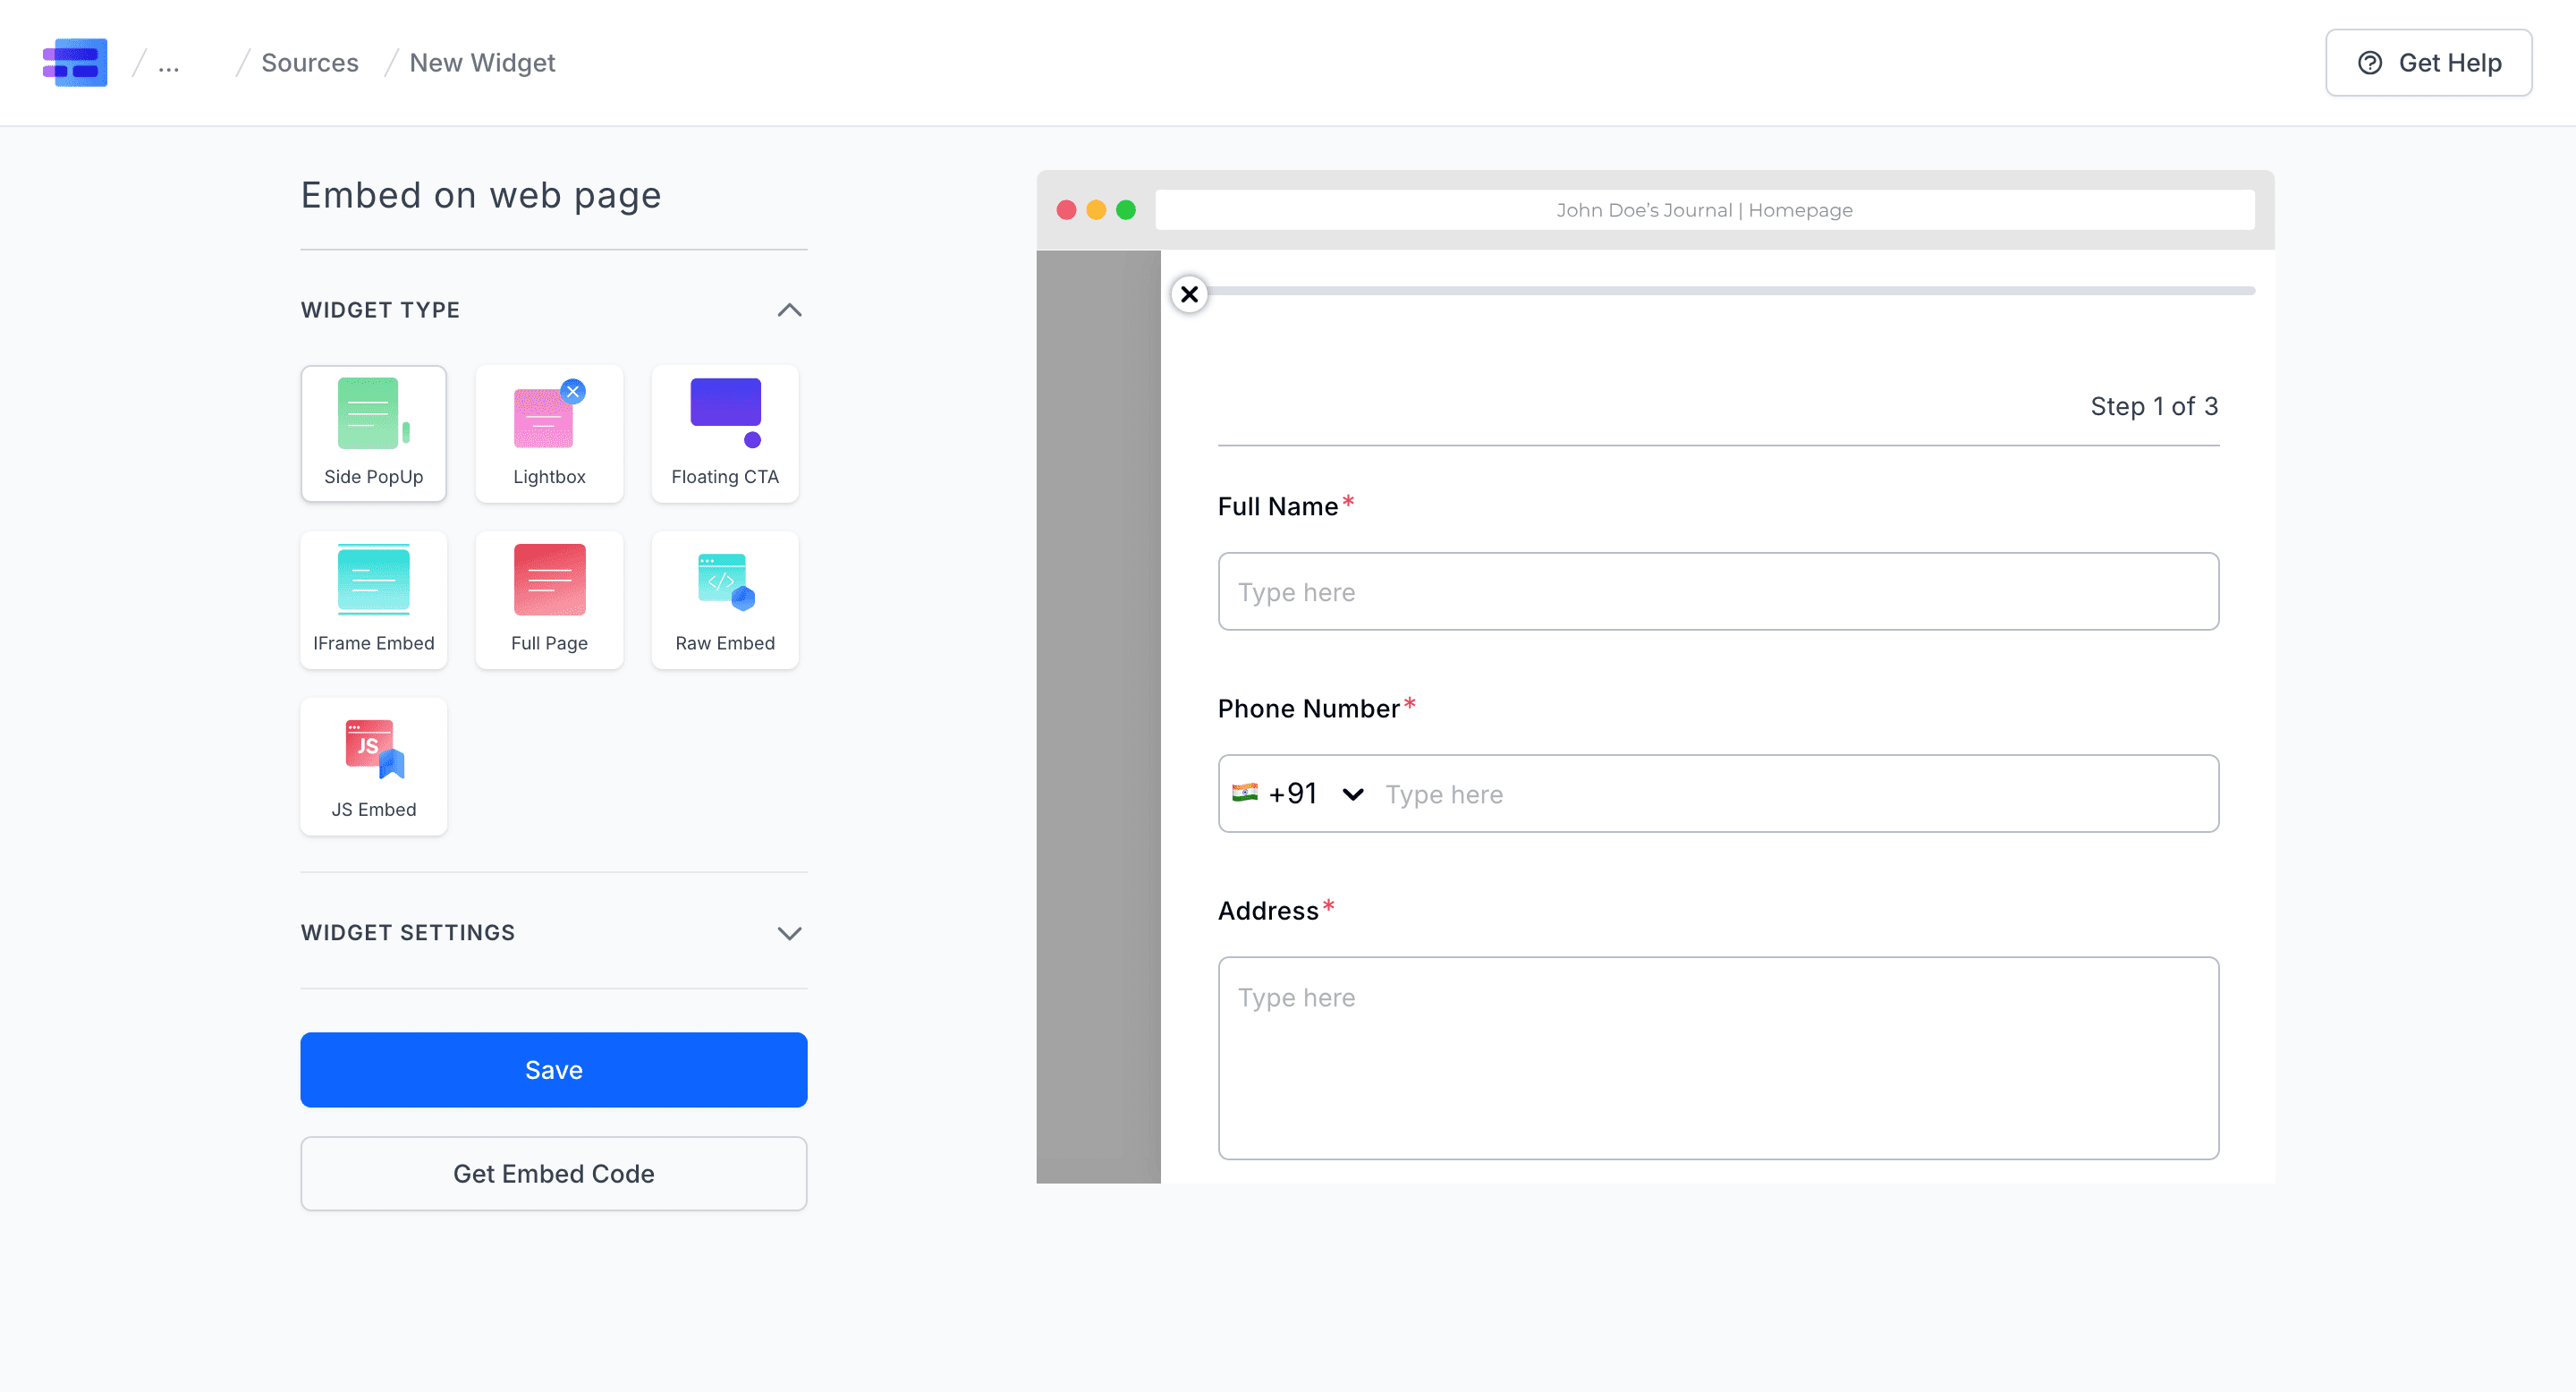Click the 'Embed on web page' heading

(x=481, y=195)
